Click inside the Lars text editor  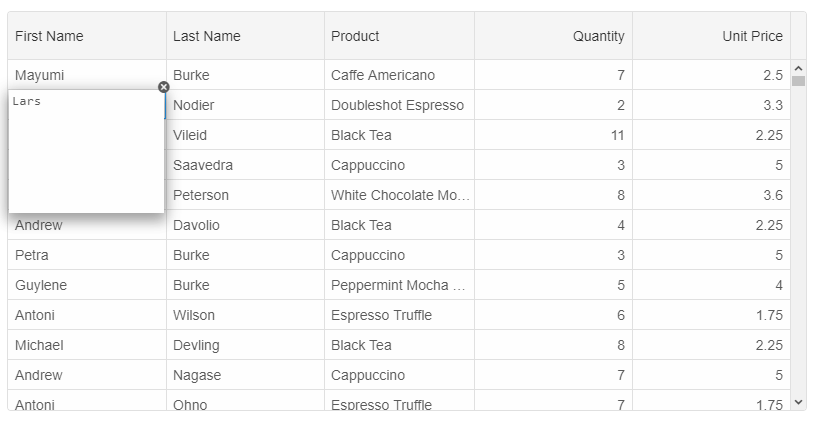tap(87, 151)
